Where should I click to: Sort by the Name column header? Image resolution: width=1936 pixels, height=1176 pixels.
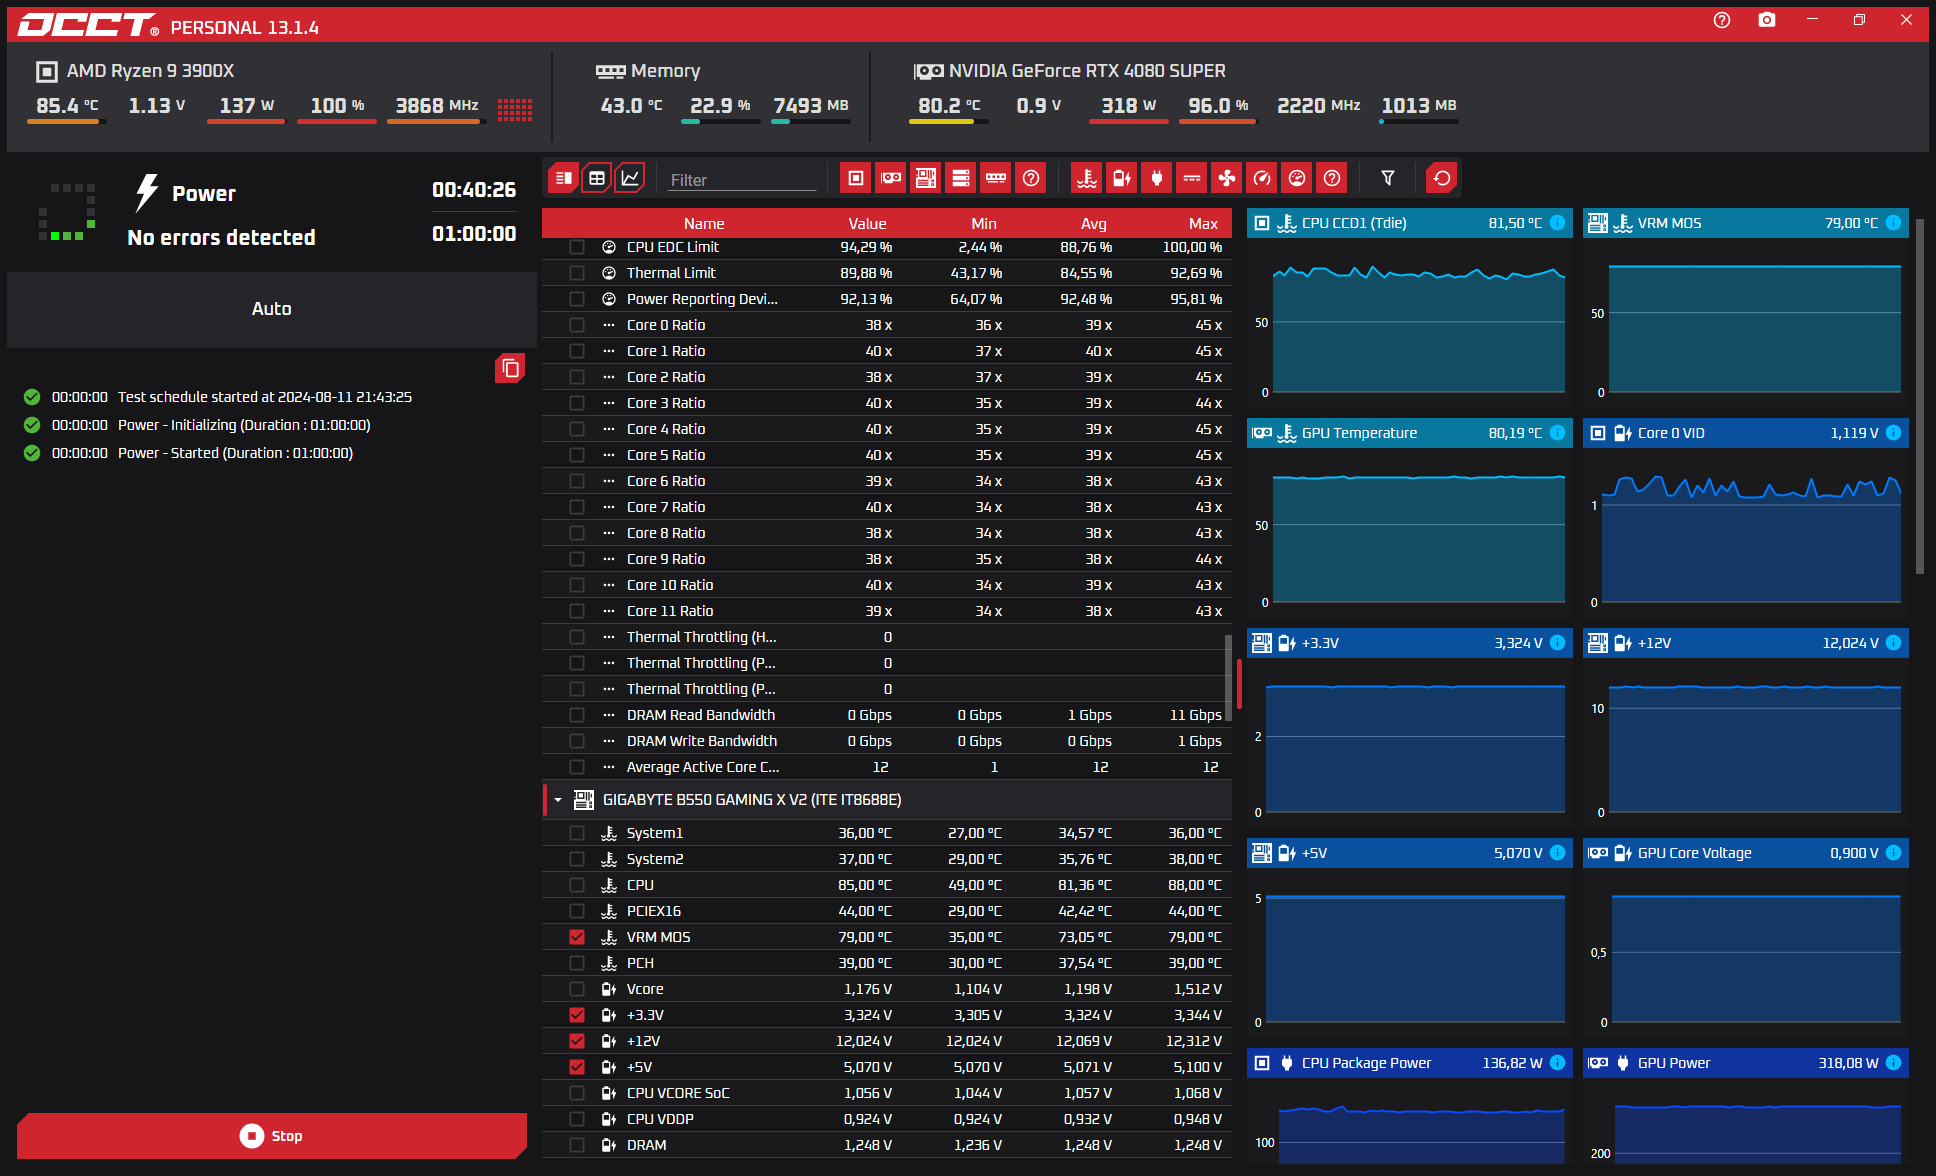[704, 224]
